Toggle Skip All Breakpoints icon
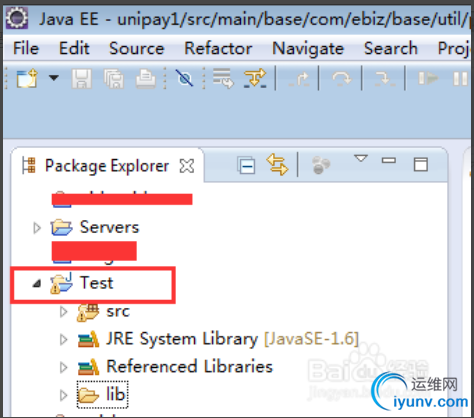Image resolution: width=474 pixels, height=418 pixels. pyautogui.click(x=185, y=79)
